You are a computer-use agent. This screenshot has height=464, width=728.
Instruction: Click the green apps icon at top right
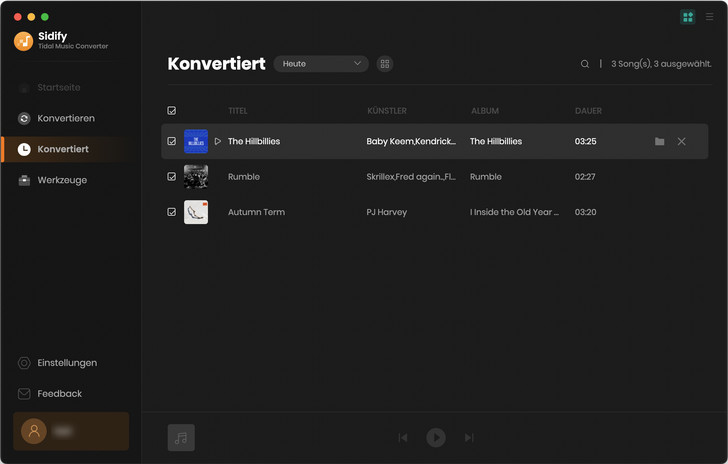click(x=688, y=17)
